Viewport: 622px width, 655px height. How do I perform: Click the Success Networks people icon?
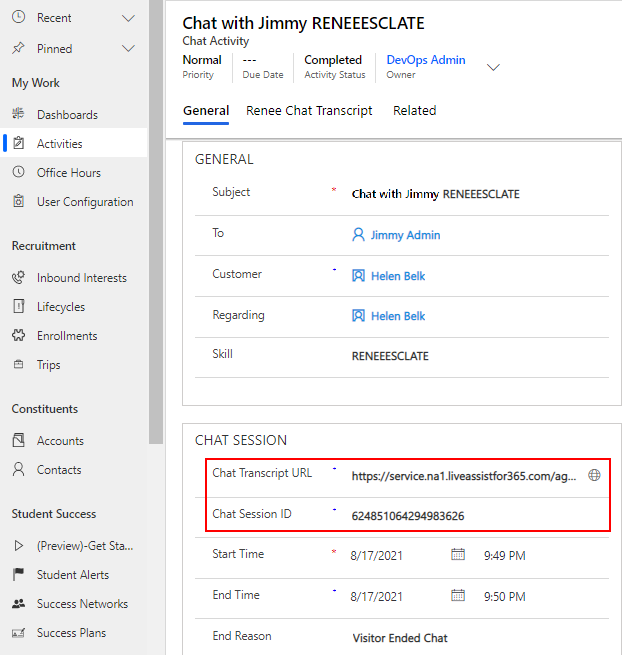(x=18, y=604)
